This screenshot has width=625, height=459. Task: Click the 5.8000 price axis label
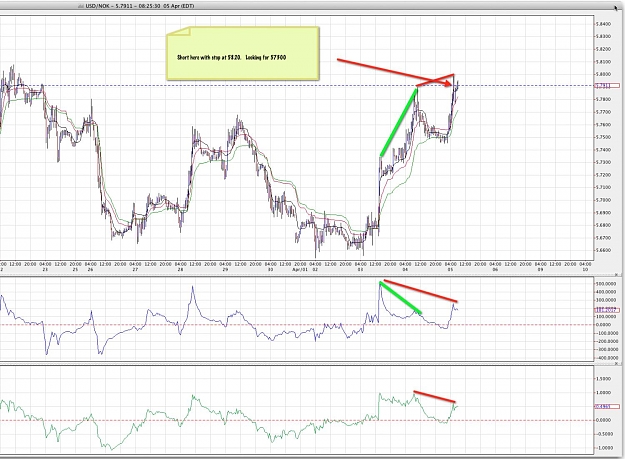(x=604, y=75)
